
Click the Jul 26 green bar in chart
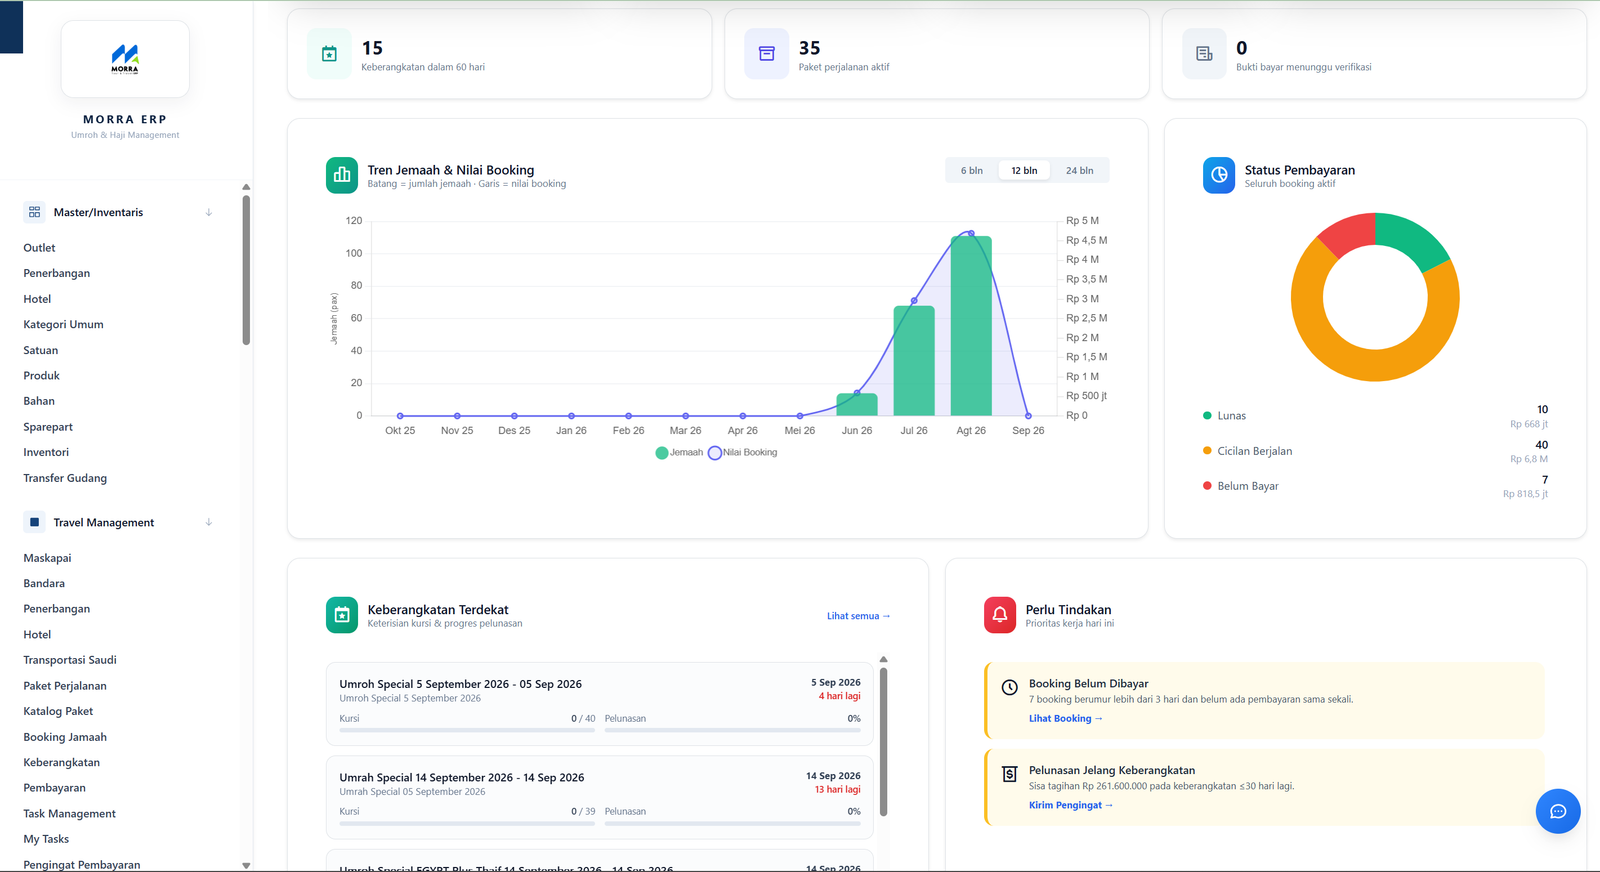[914, 361]
